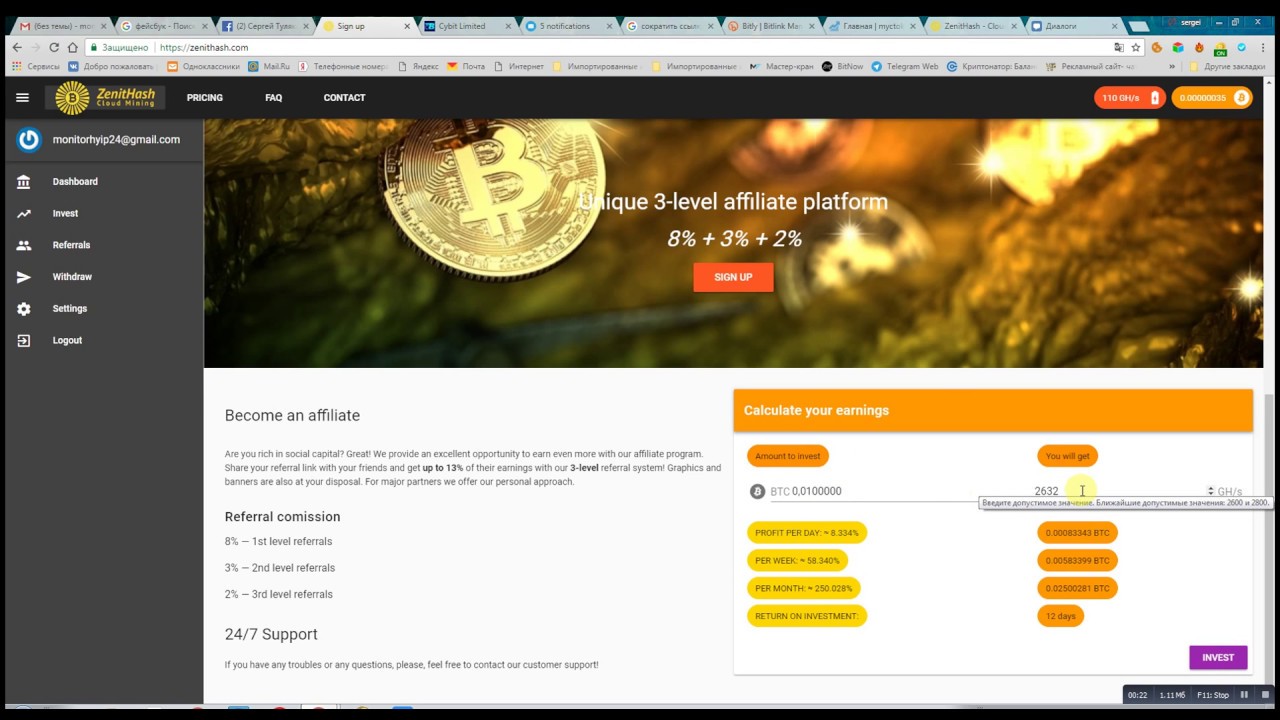Screen dimensions: 1280x720
Task: Click the Withdraw arrow icon in the sidebar
Action: pyautogui.click(x=24, y=277)
